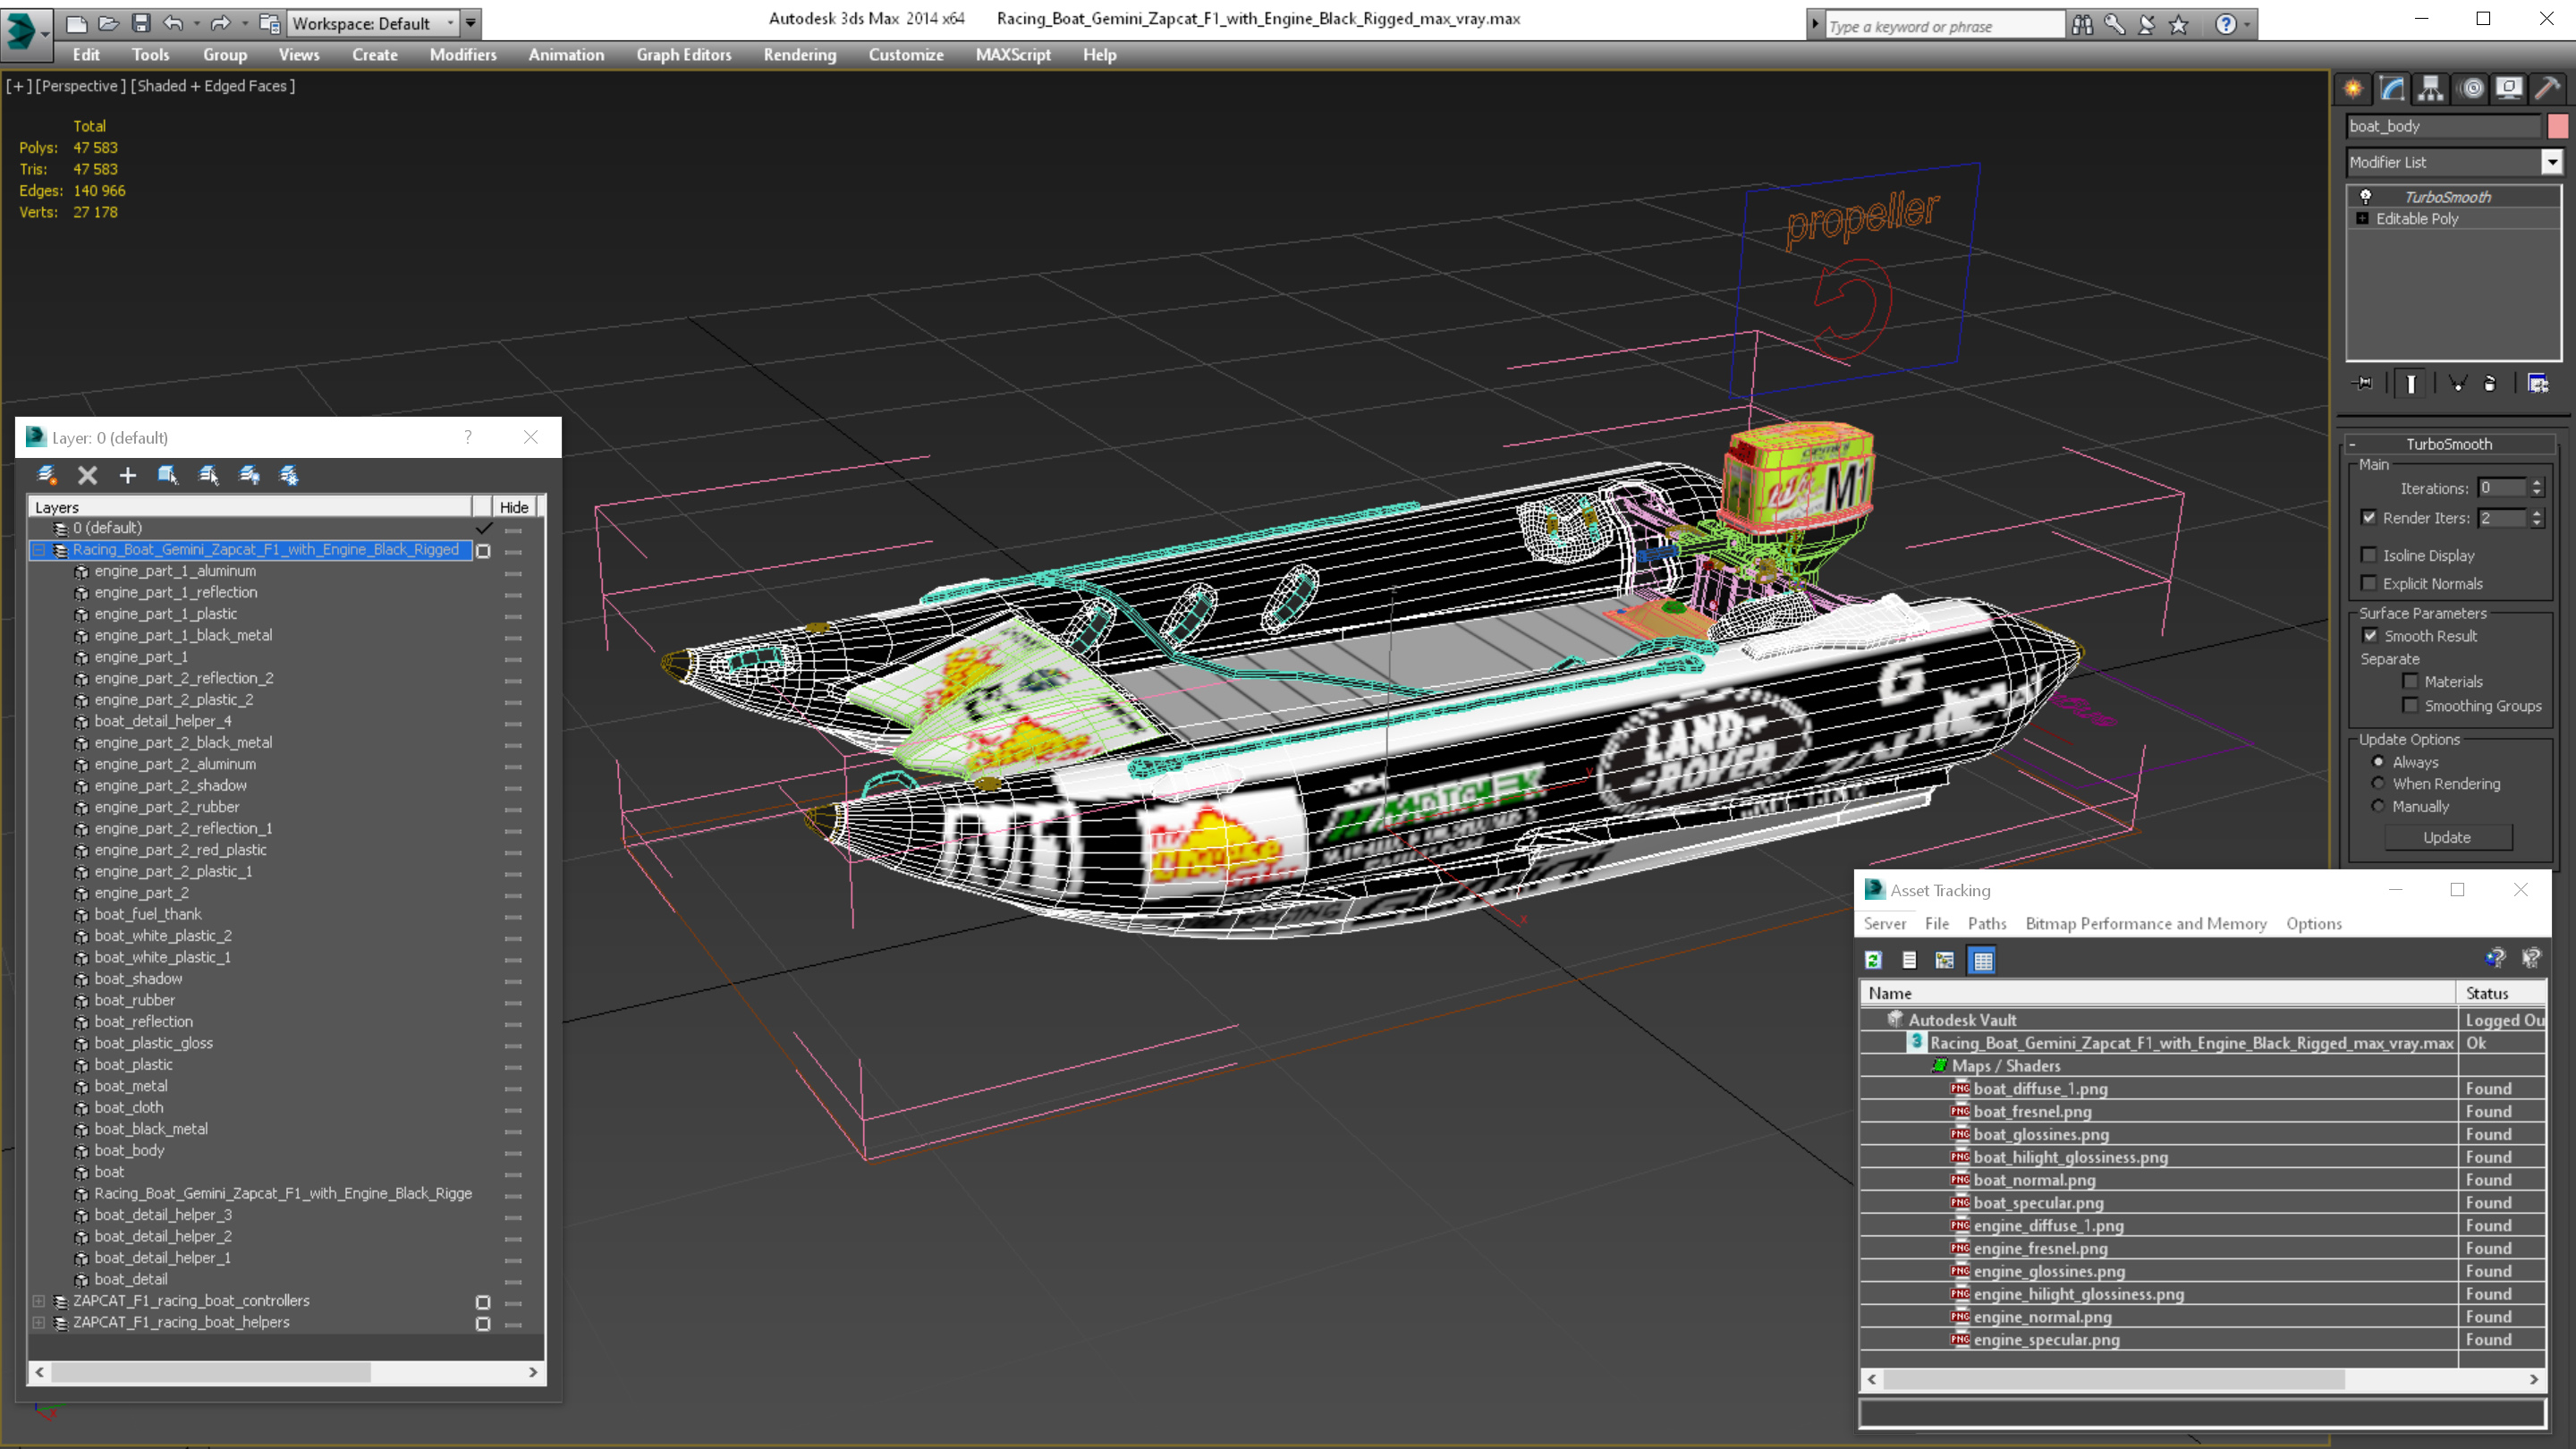Click the Pin Stack icon
This screenshot has height=1449, width=2576.
tap(2364, 383)
